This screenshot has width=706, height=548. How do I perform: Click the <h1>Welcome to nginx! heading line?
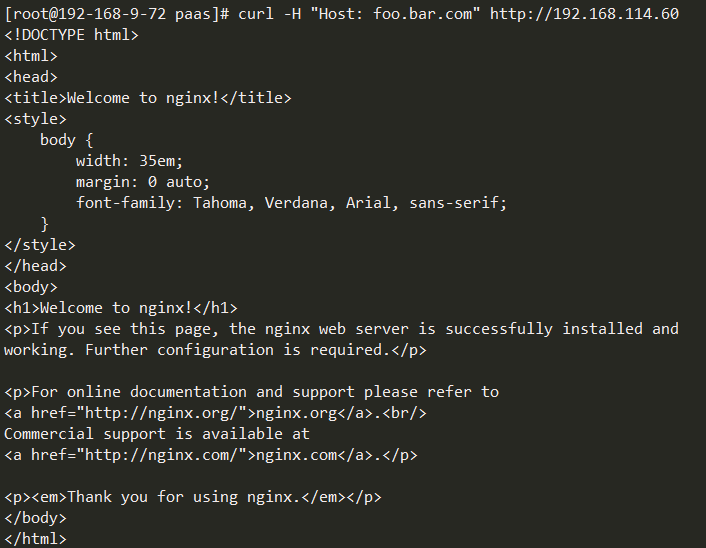click(x=121, y=308)
